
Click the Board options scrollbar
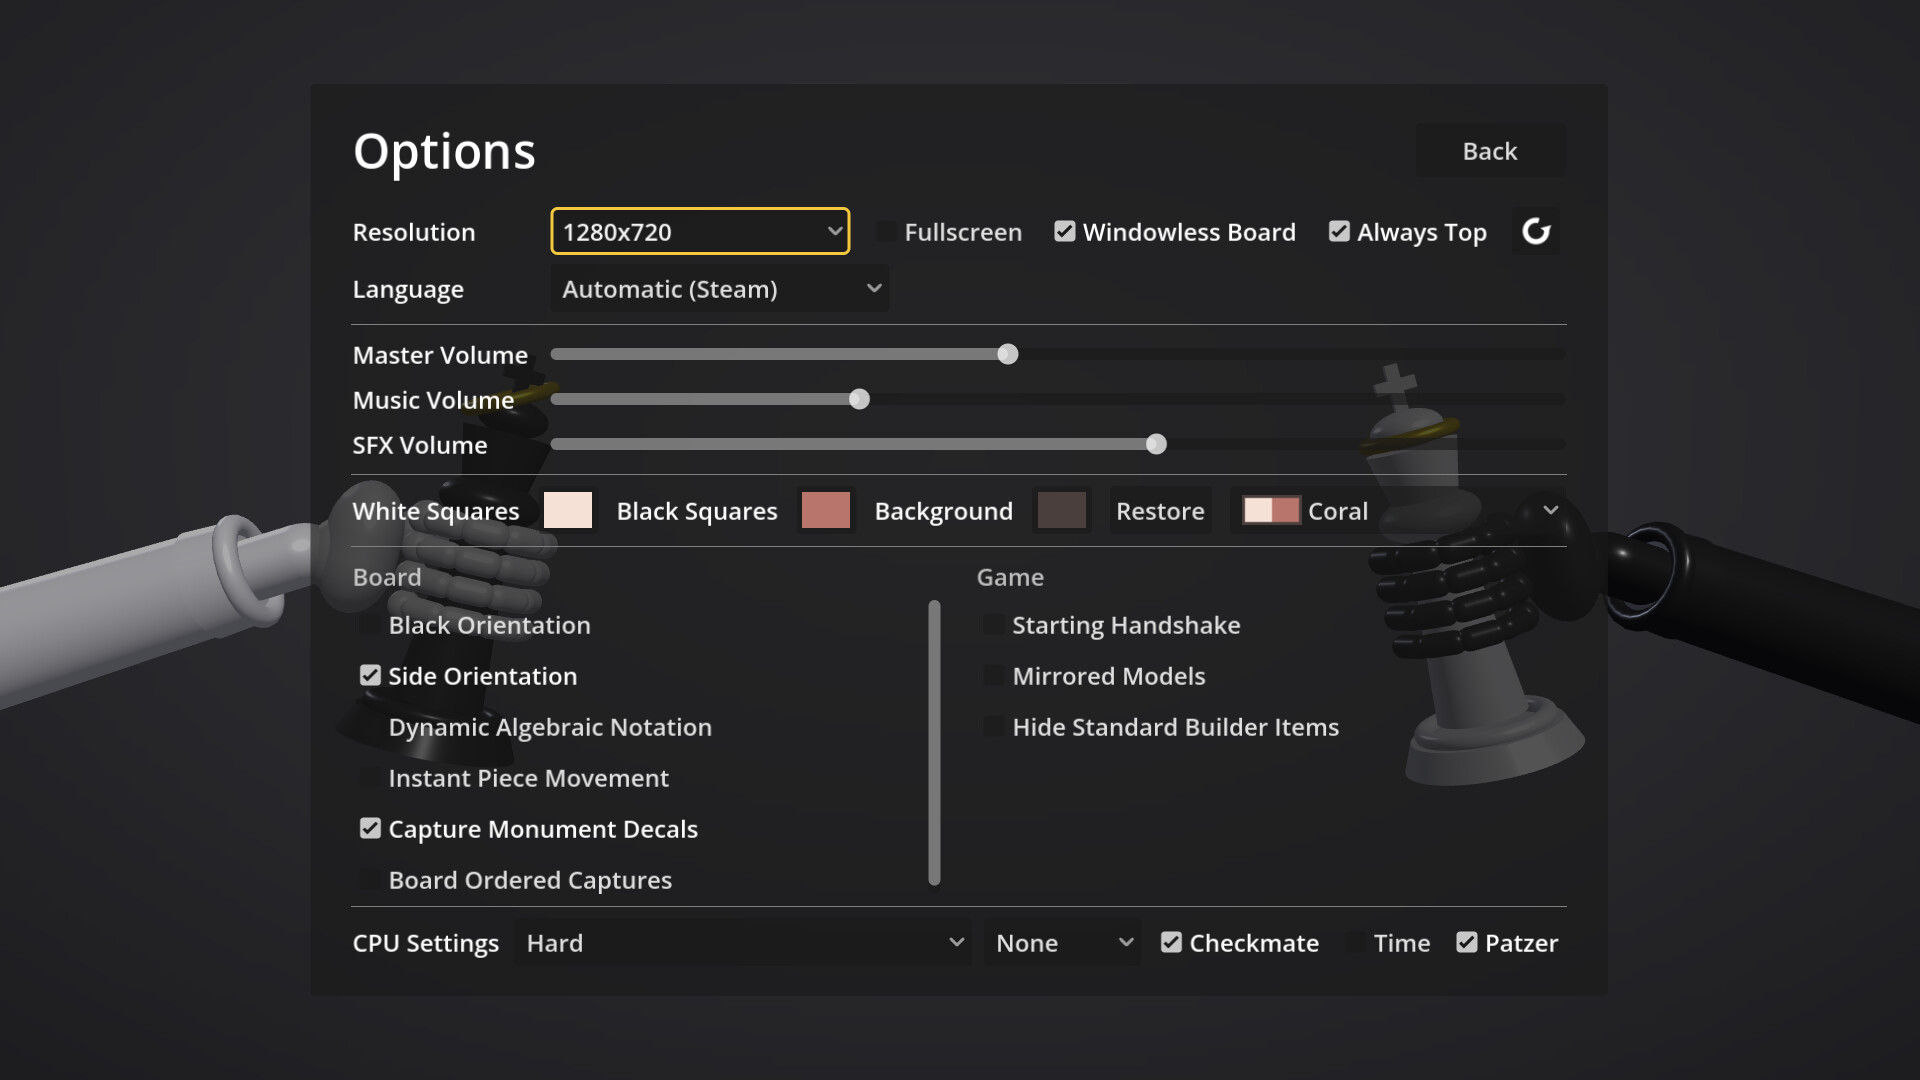pyautogui.click(x=934, y=743)
